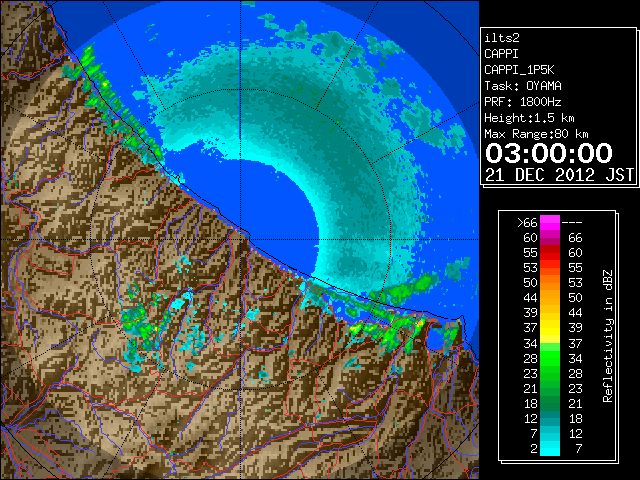Viewport: 640px width, 480px height.
Task: Click the purple 60–66 dBZ legend band
Action: (550, 238)
